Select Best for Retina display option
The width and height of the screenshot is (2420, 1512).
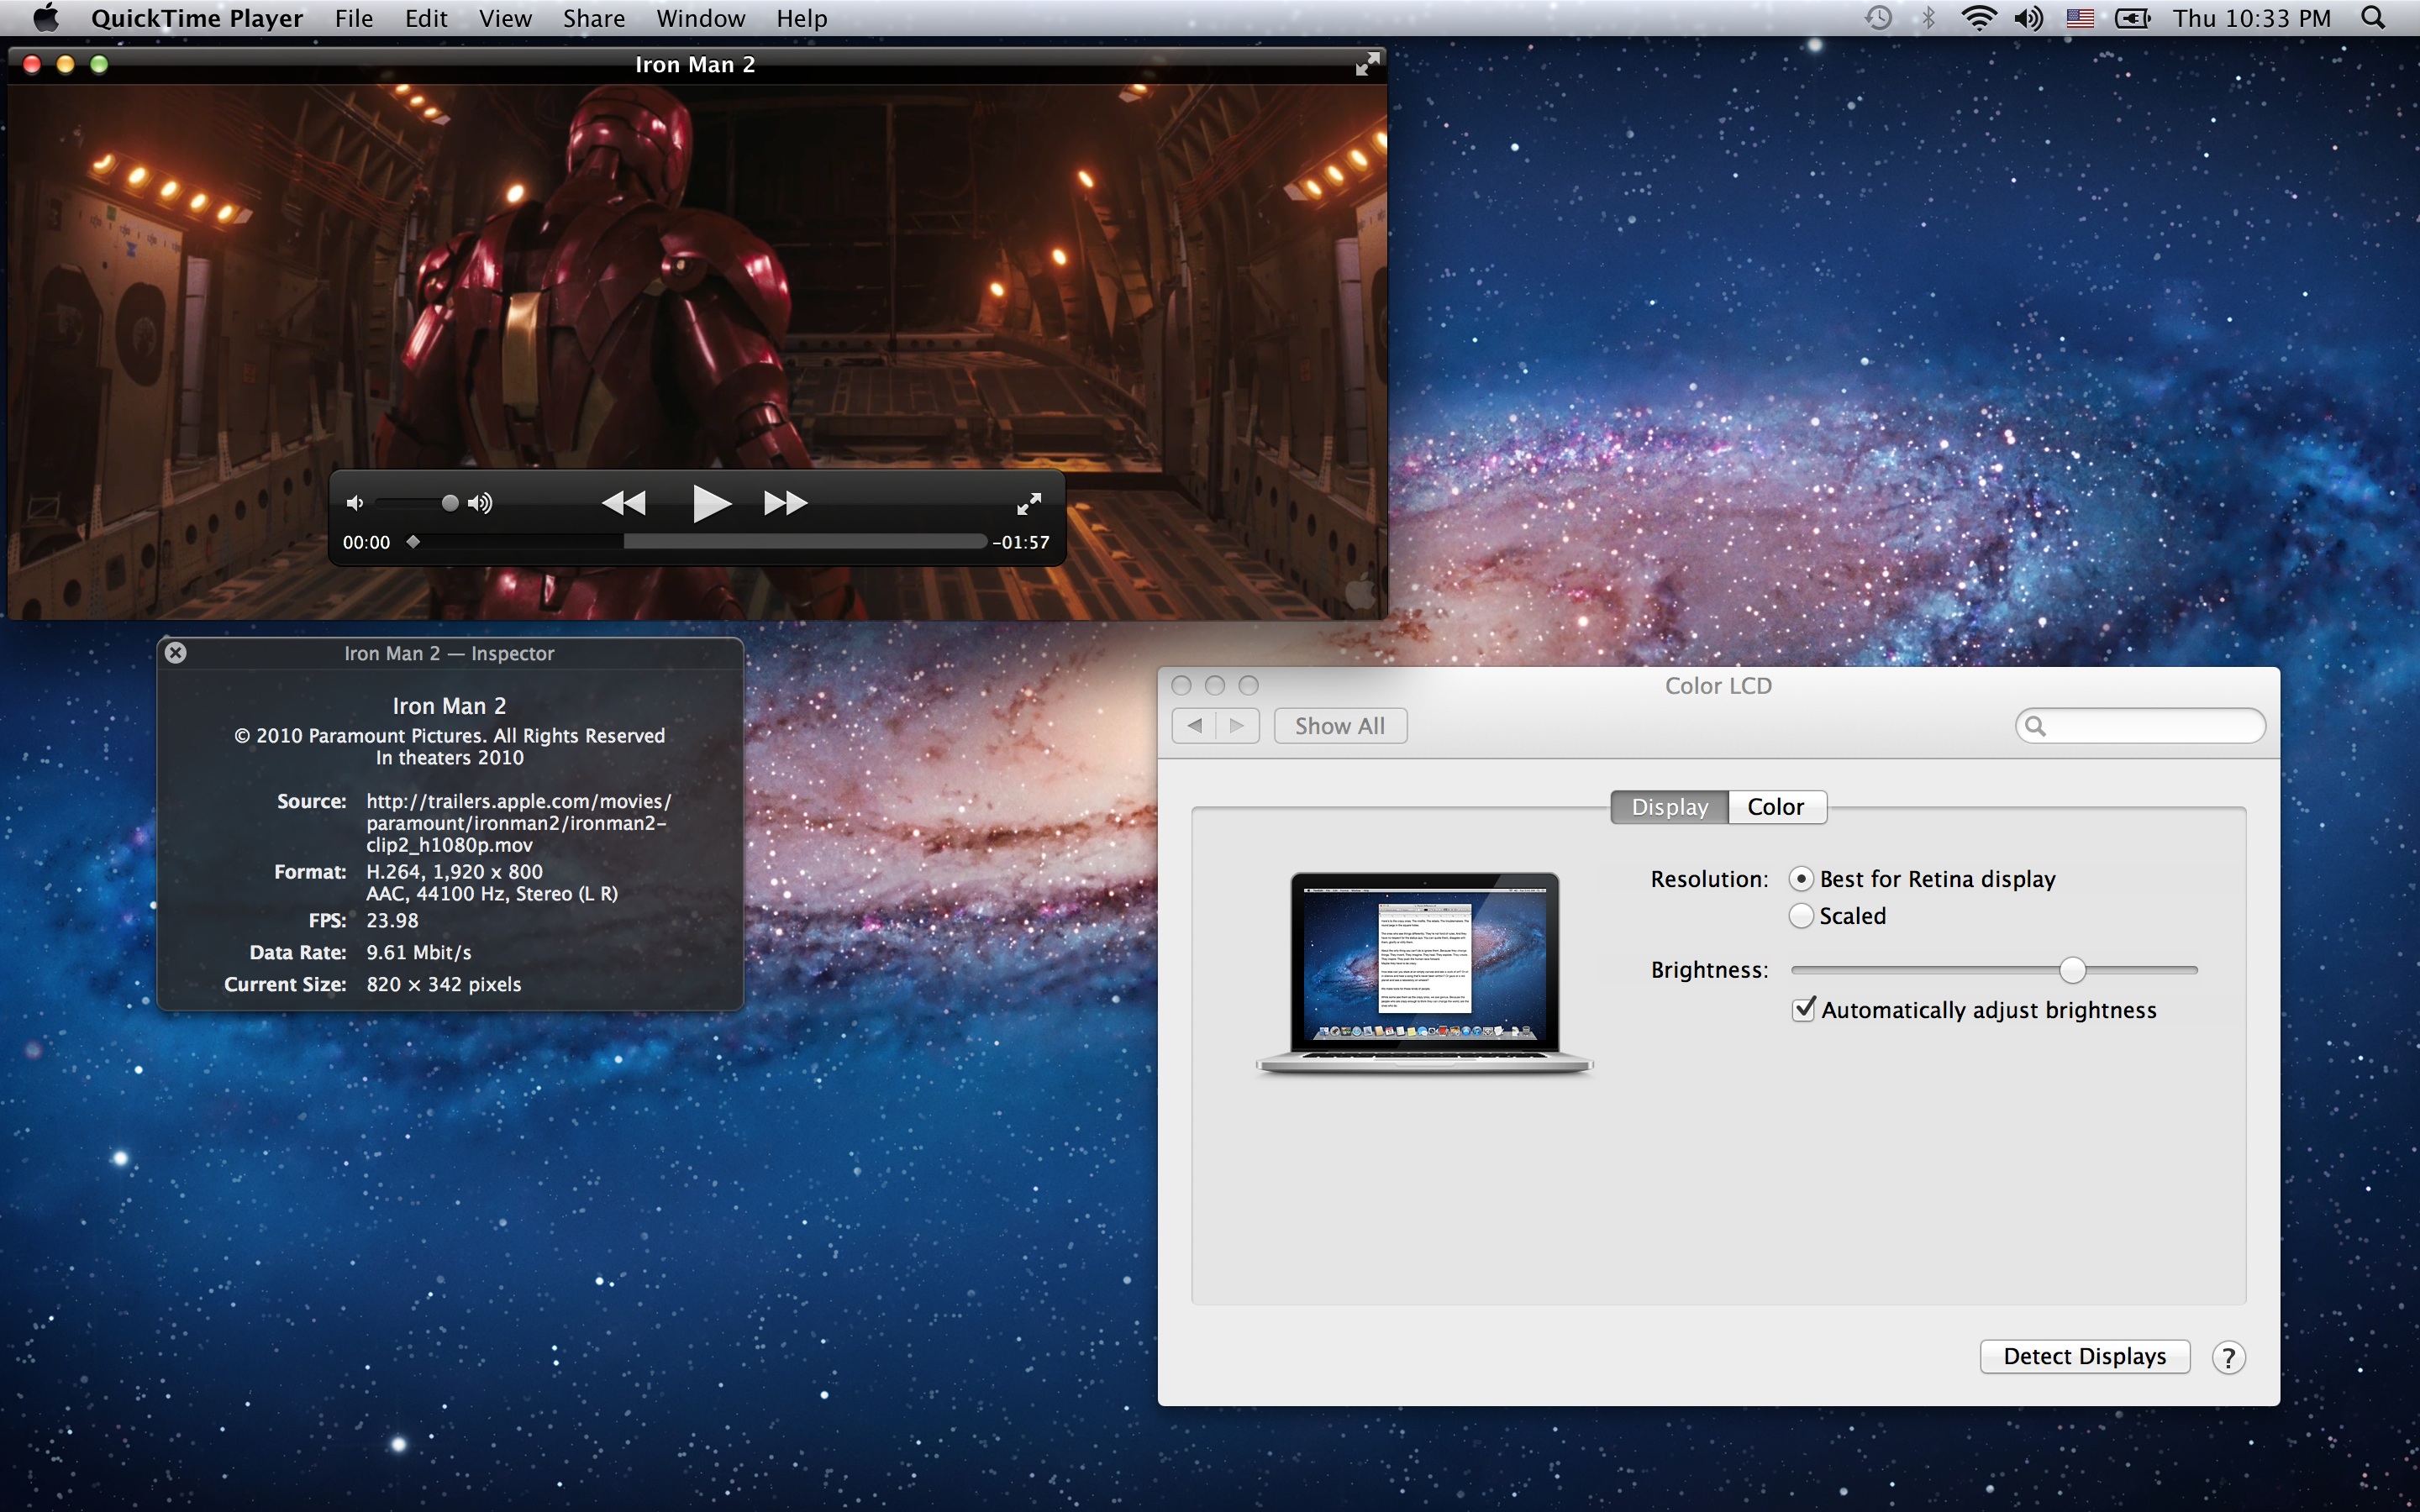(1801, 879)
